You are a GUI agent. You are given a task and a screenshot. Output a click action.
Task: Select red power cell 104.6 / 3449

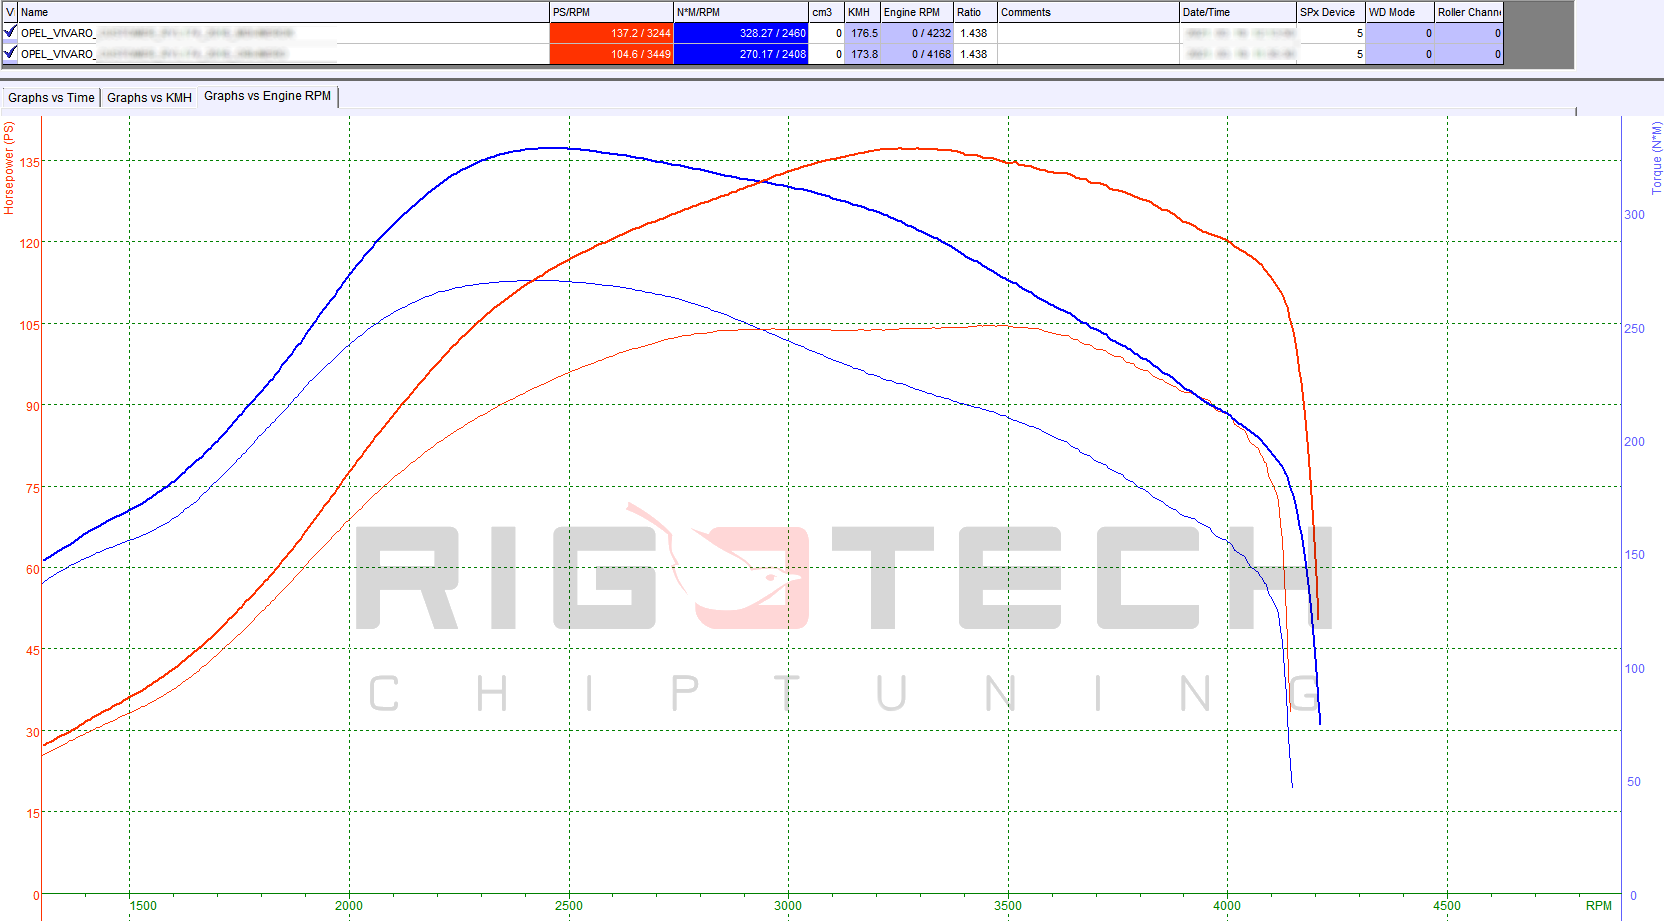(611, 54)
